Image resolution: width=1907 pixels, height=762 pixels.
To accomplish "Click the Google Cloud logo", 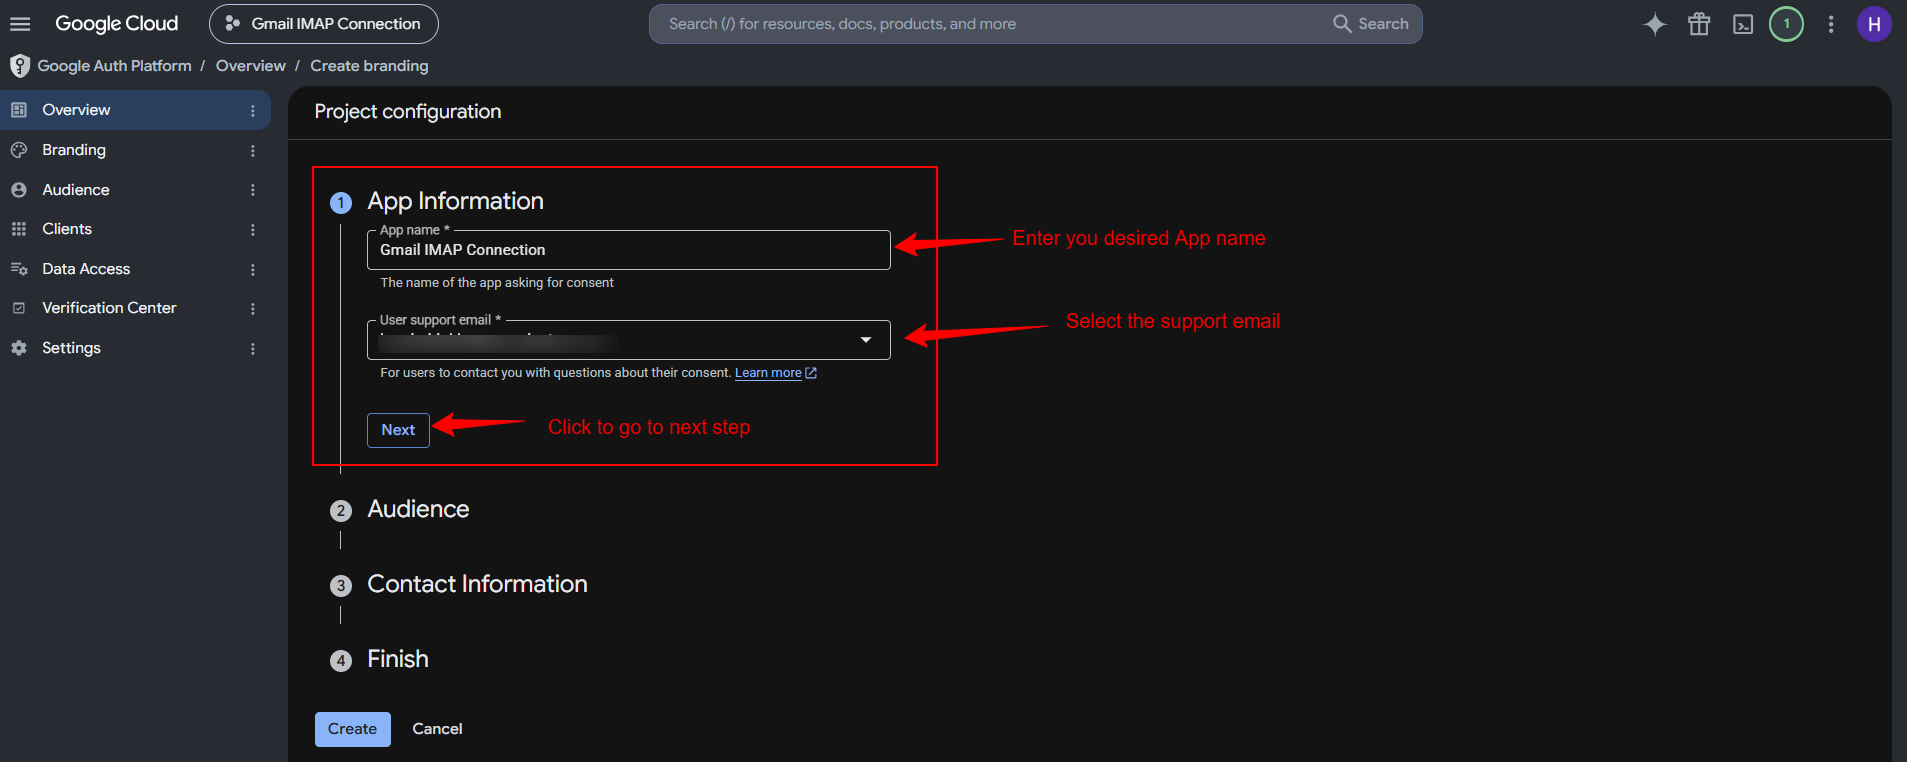I will 116,24.
